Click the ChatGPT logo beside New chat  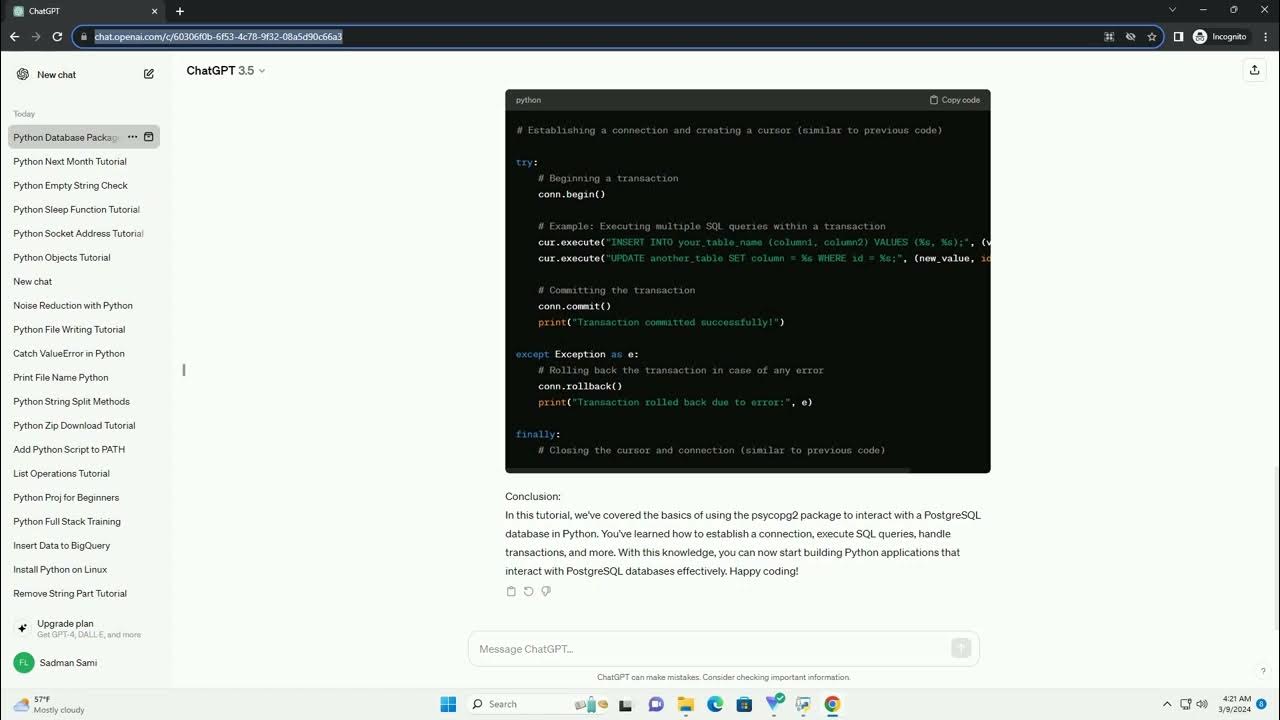23,74
